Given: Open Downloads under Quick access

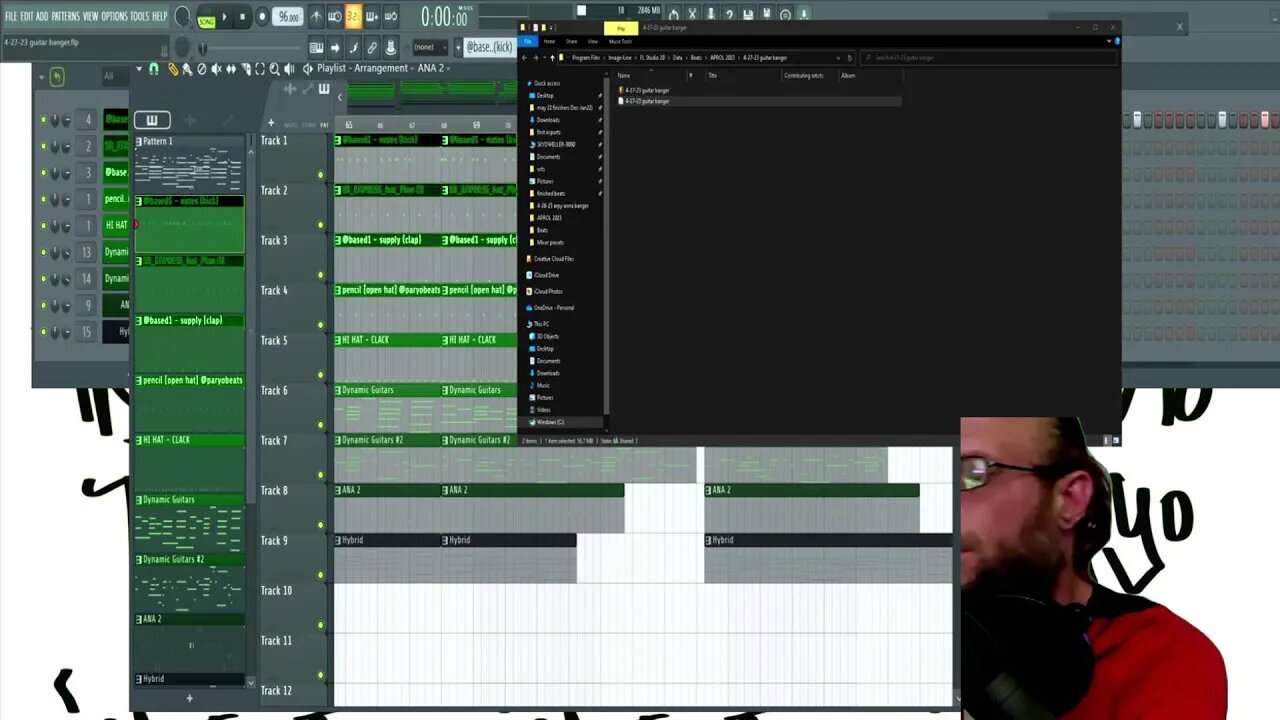Looking at the screenshot, I should (x=548, y=120).
